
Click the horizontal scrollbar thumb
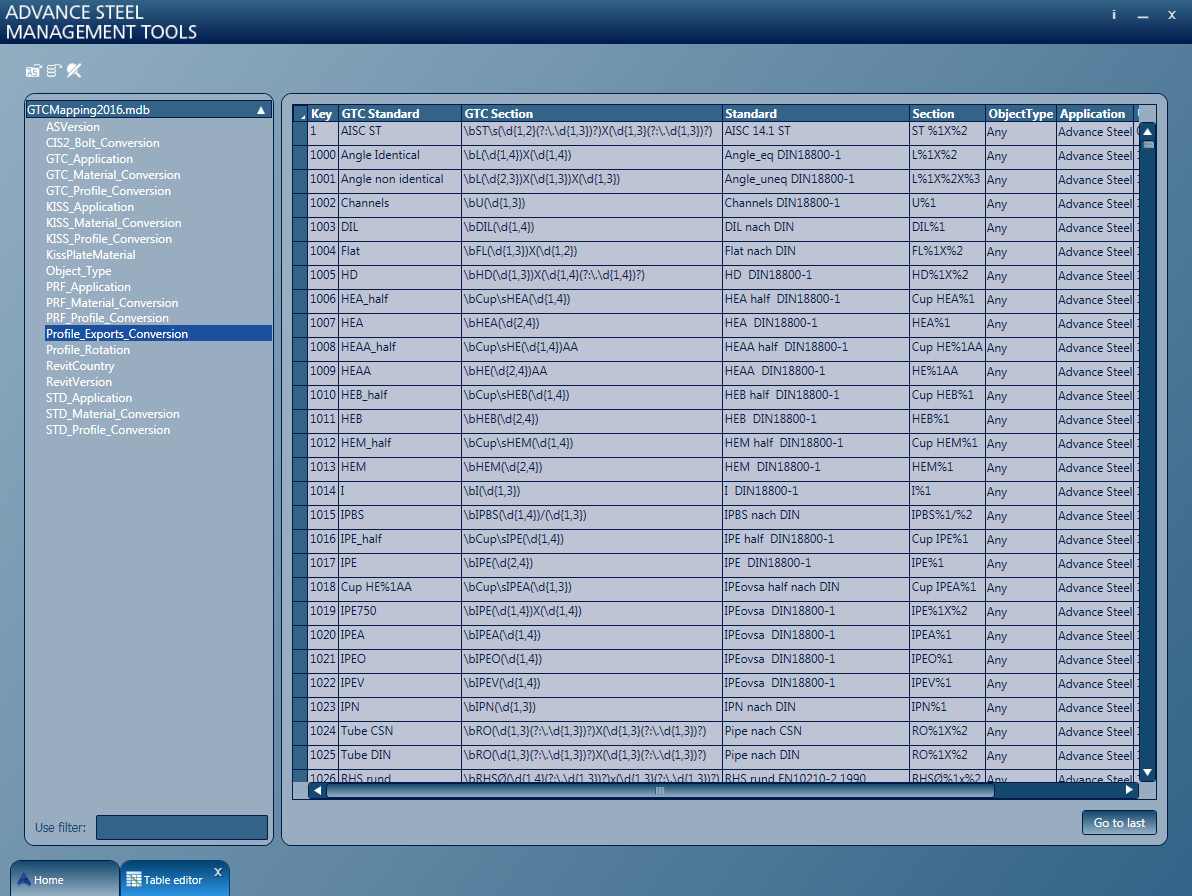pyautogui.click(x=660, y=790)
